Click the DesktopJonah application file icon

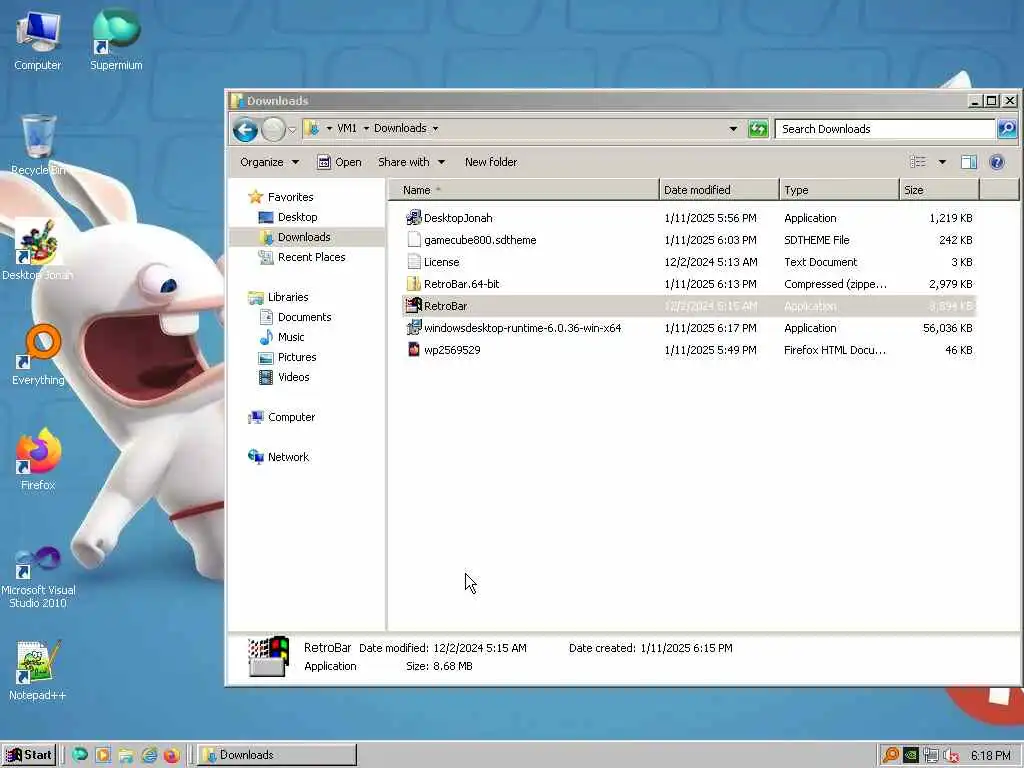413,217
